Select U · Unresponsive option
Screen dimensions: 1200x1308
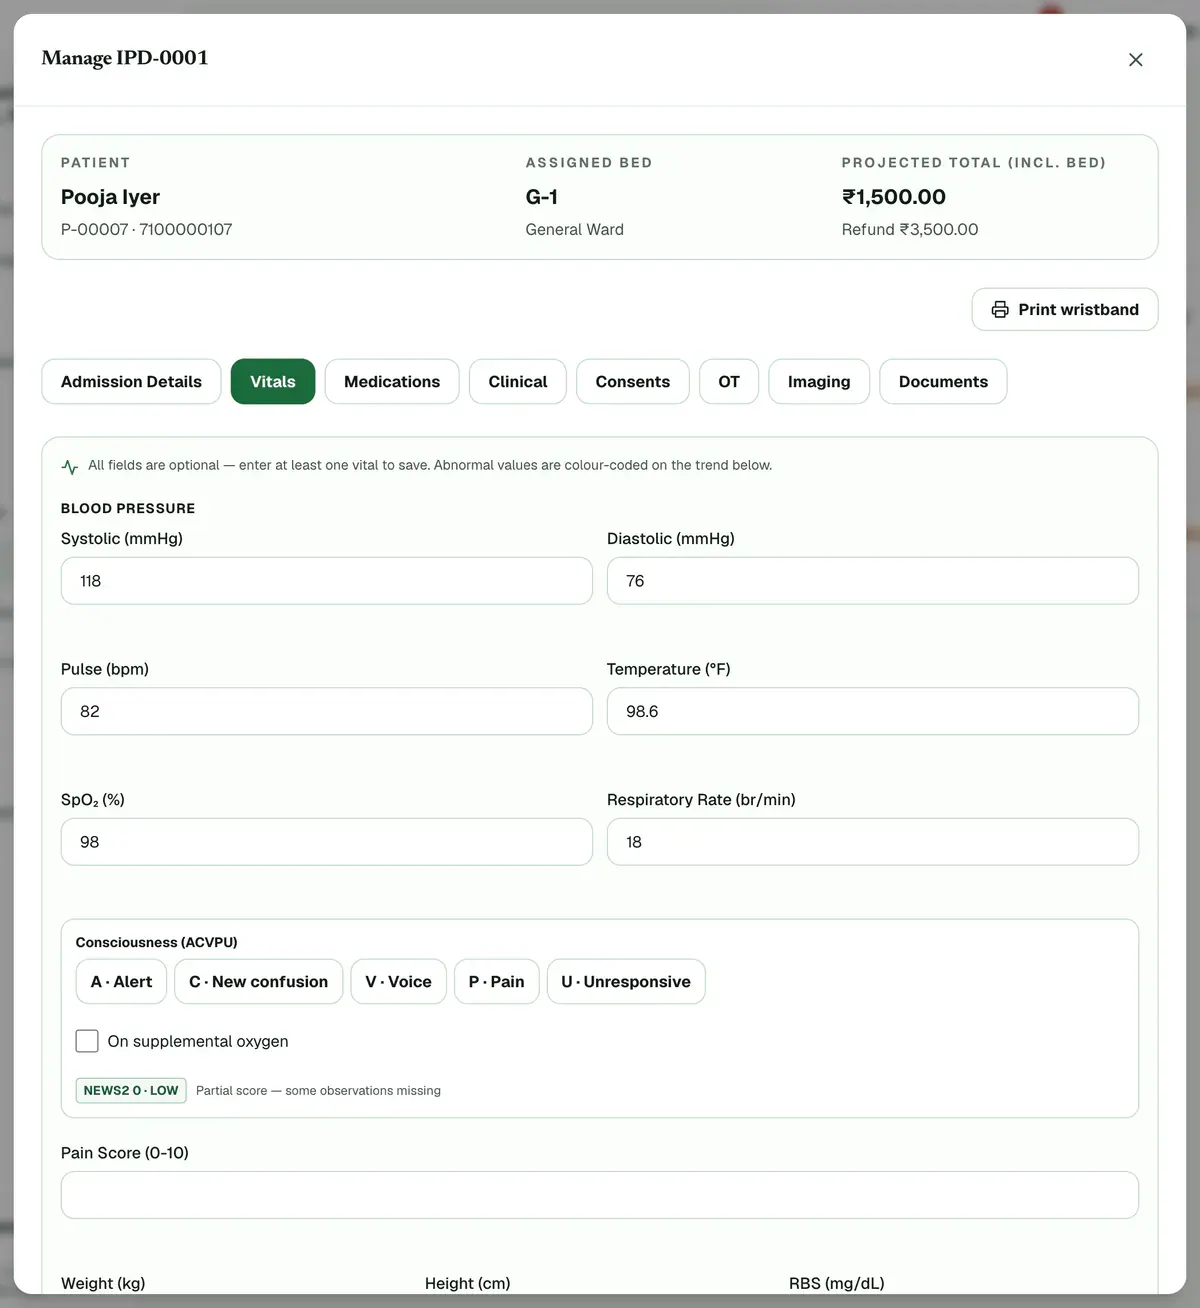626,982
